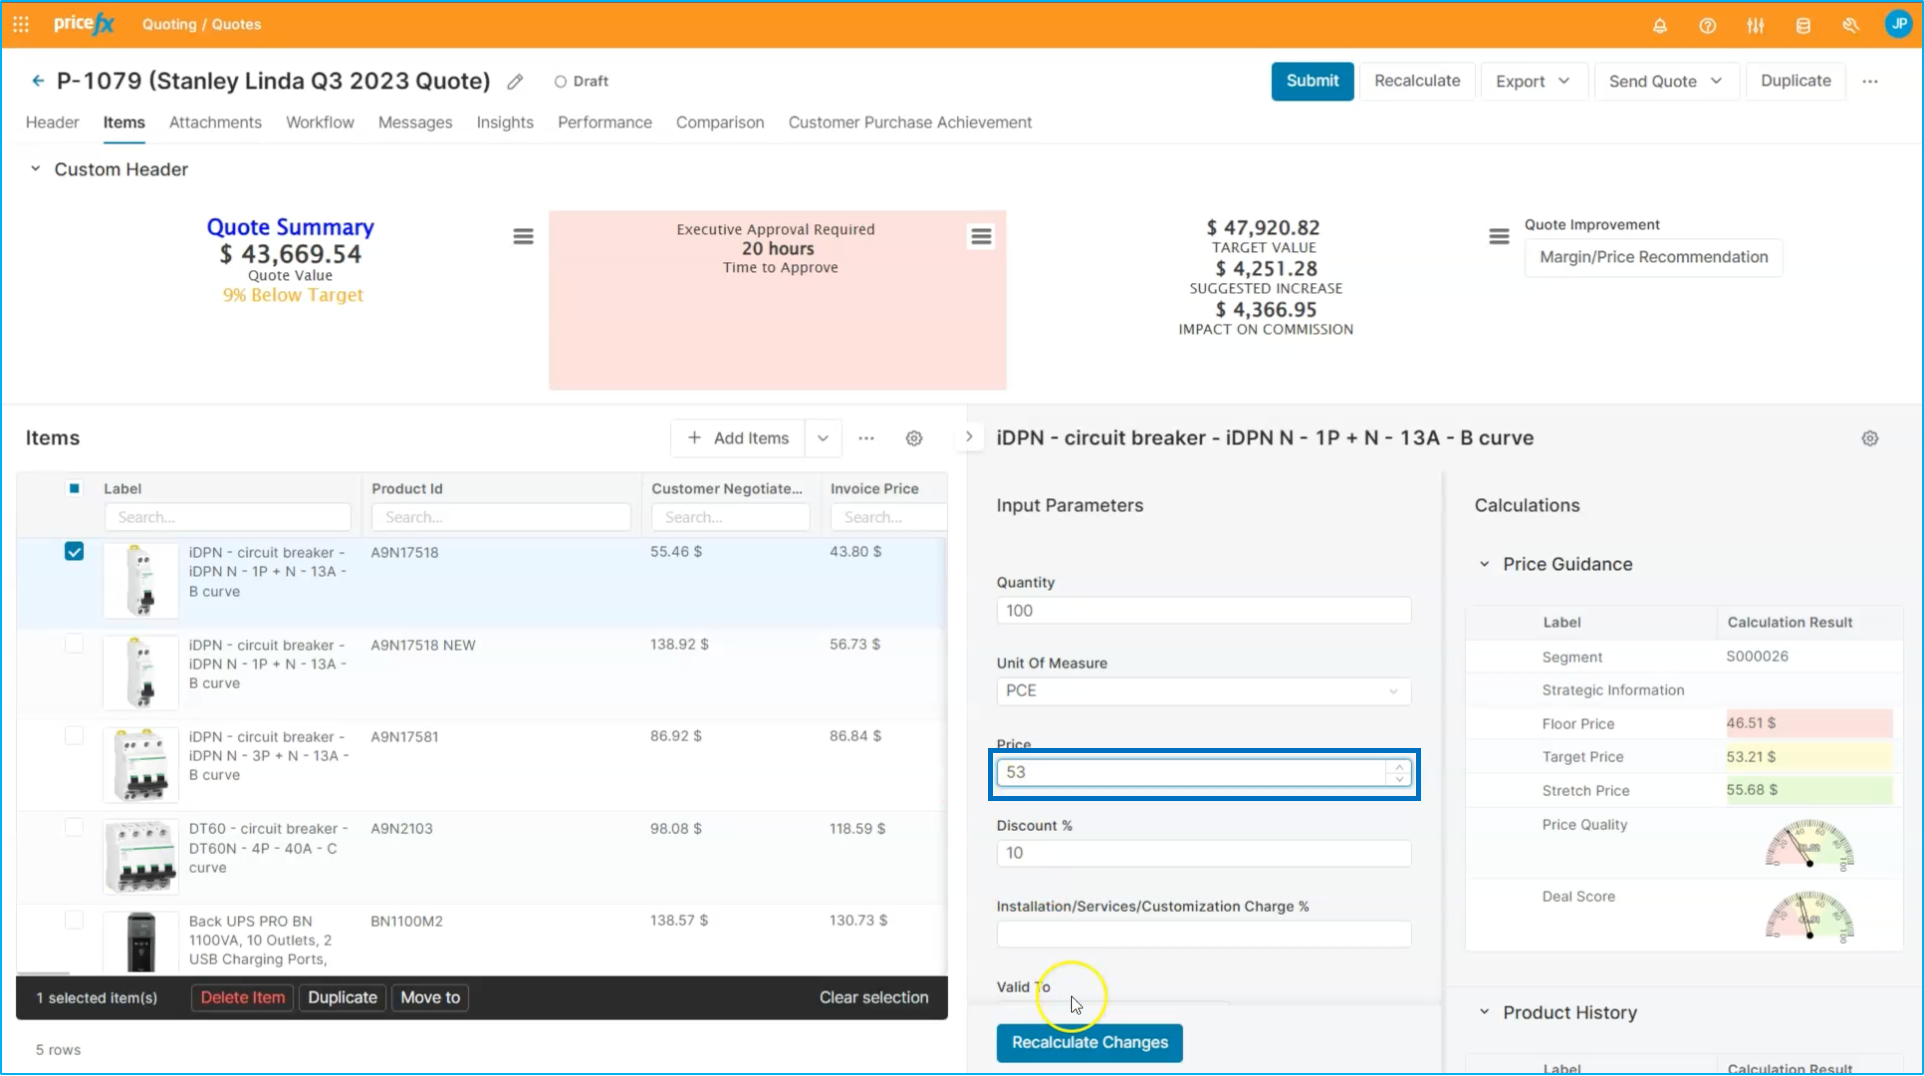
Task: Collapse the Price Guidance section
Action: (x=1485, y=564)
